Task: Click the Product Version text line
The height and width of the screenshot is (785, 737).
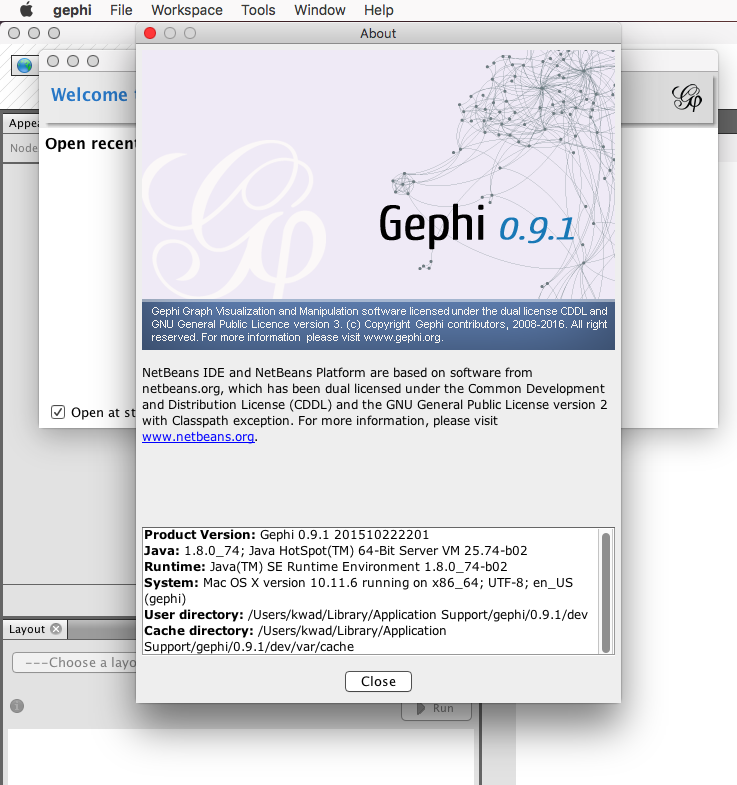Action: 287,535
